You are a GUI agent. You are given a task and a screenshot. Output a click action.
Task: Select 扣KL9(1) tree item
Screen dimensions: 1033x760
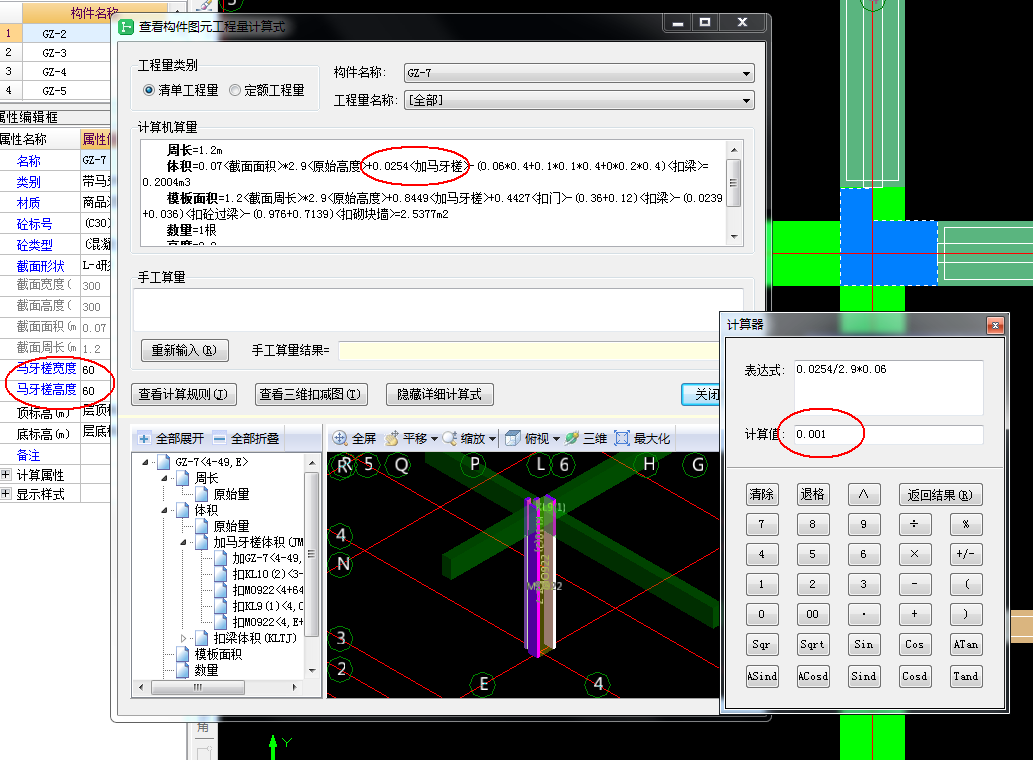[x=267, y=606]
